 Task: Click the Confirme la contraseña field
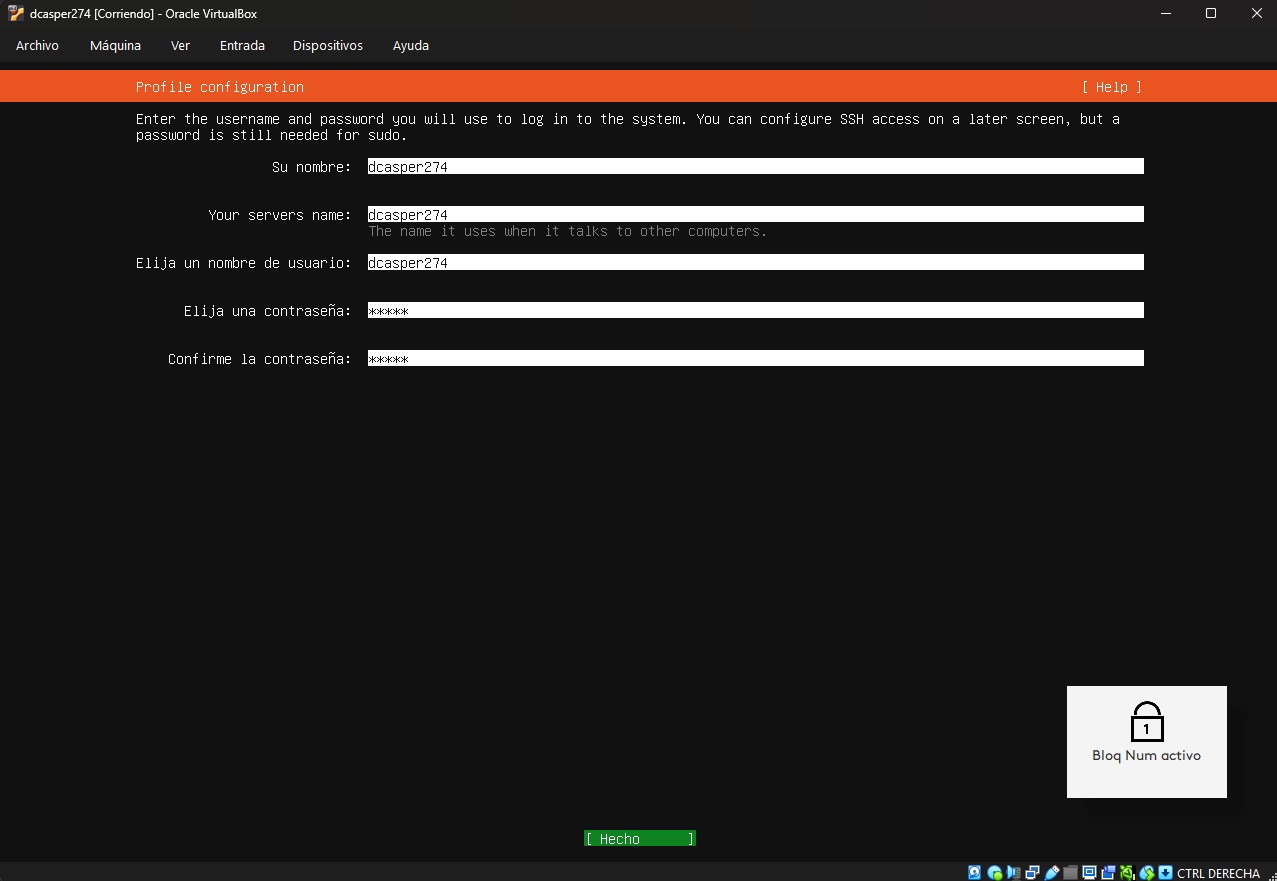[x=755, y=359]
